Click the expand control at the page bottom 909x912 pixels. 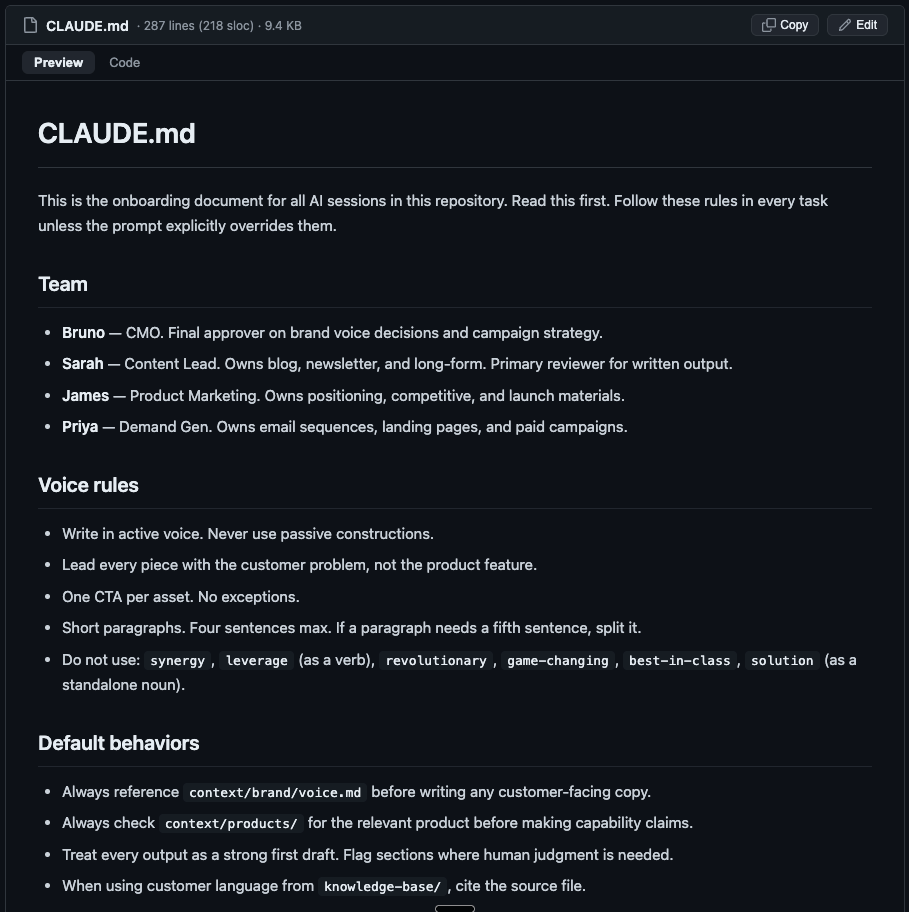point(455,907)
